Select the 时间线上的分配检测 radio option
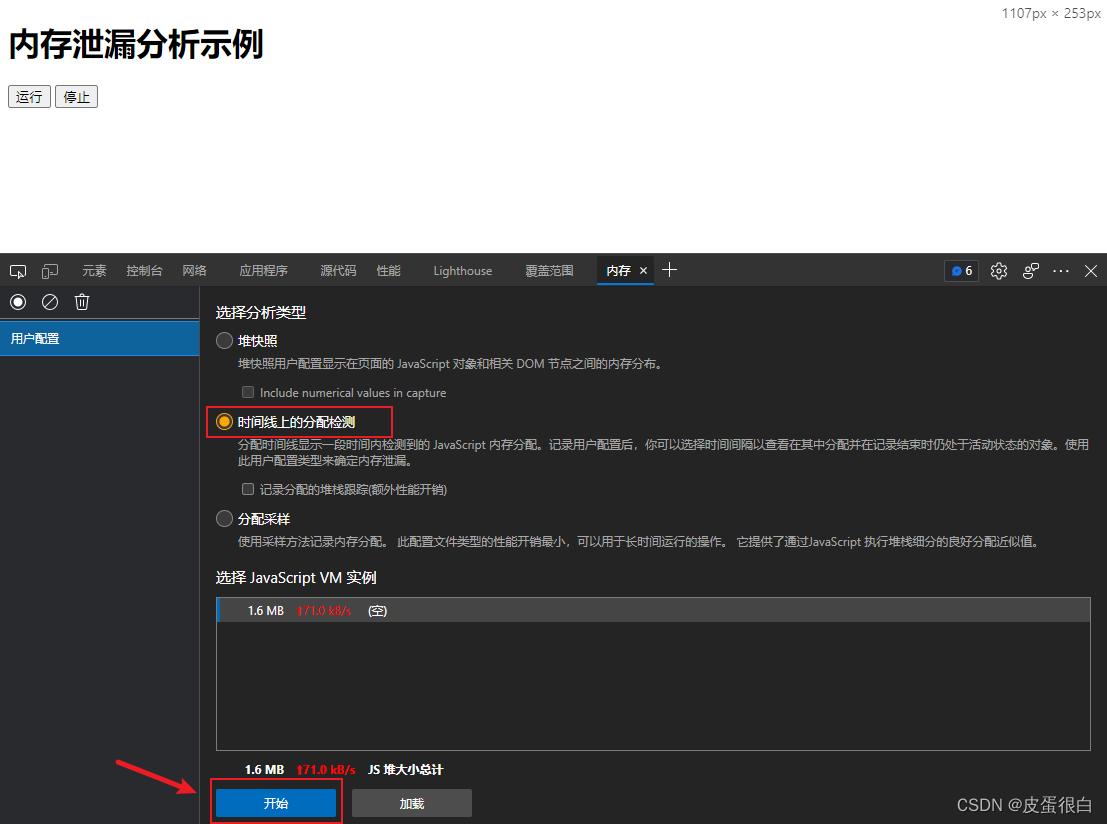This screenshot has width=1107, height=824. click(x=225, y=422)
